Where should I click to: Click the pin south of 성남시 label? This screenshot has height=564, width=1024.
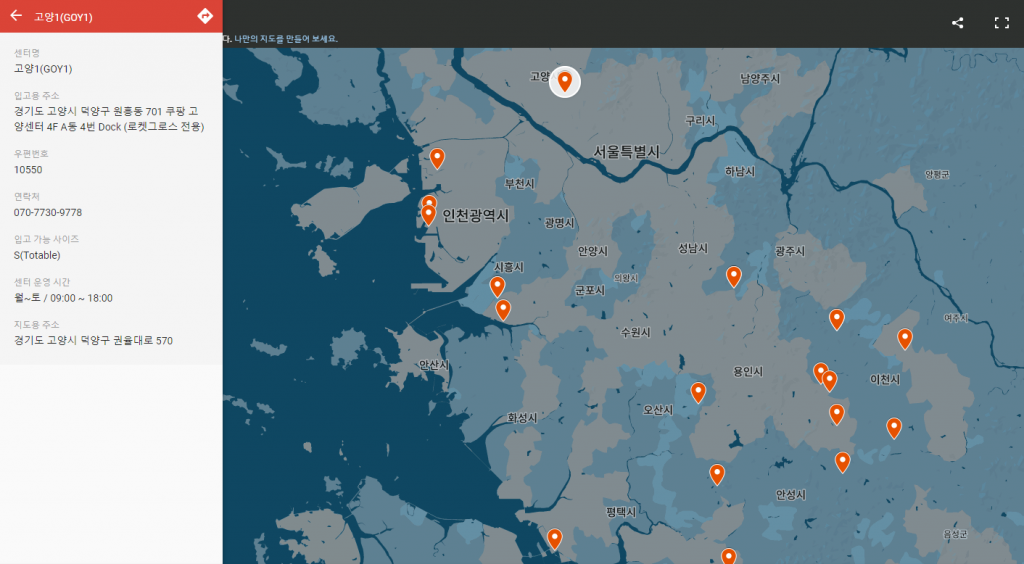coord(733,276)
